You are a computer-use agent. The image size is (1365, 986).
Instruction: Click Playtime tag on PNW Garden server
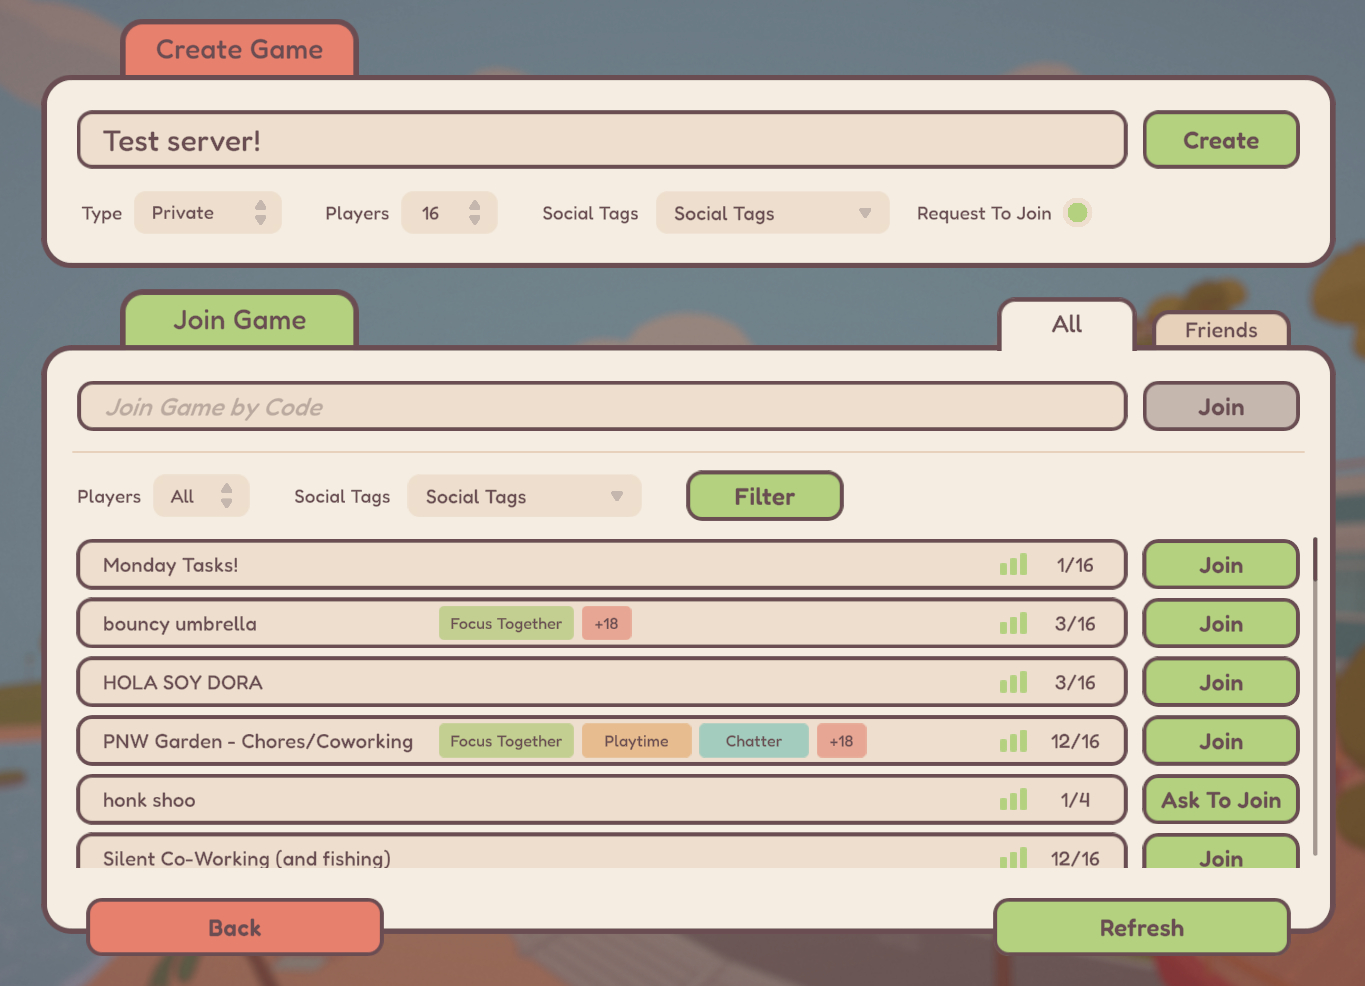tap(636, 741)
